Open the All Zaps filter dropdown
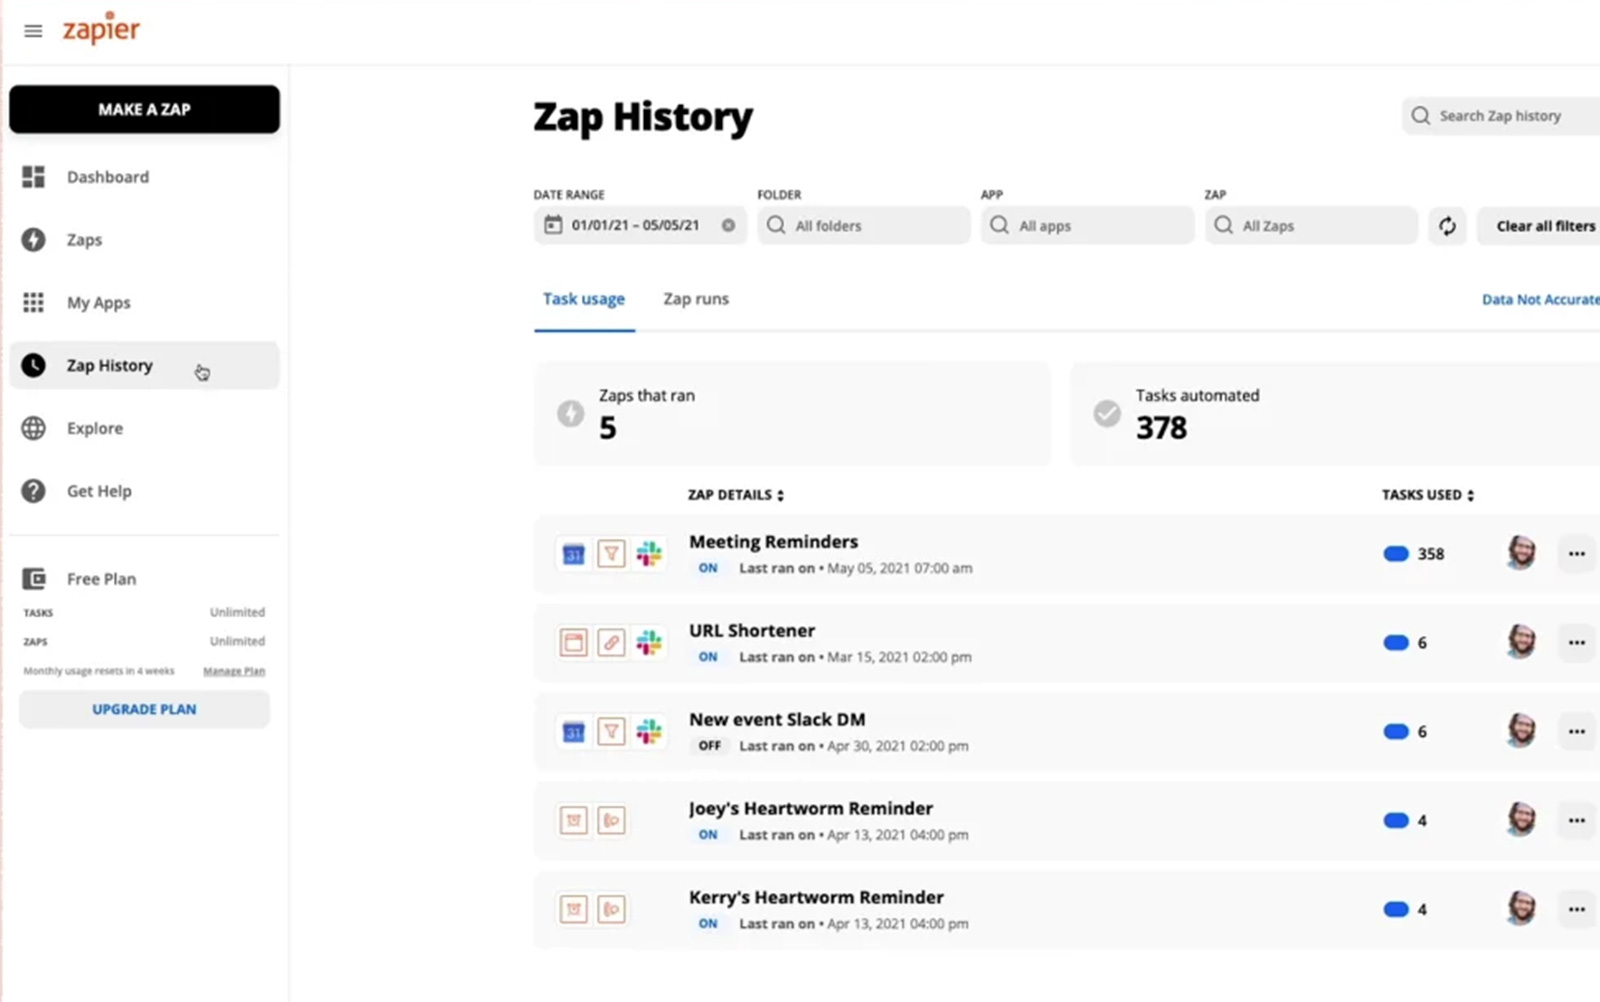This screenshot has width=1600, height=1002. click(1311, 225)
